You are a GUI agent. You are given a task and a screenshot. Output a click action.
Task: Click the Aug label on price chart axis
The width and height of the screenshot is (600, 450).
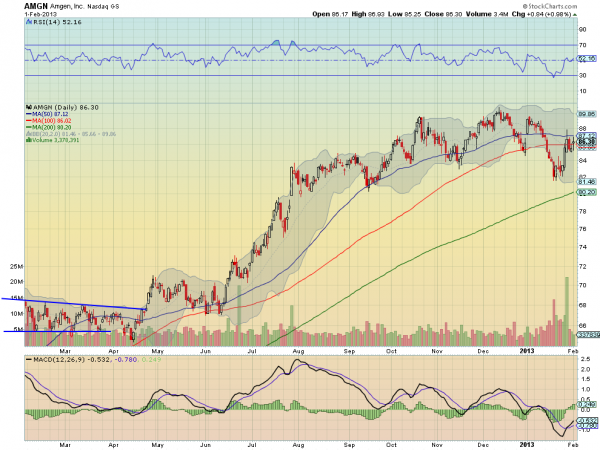298,351
